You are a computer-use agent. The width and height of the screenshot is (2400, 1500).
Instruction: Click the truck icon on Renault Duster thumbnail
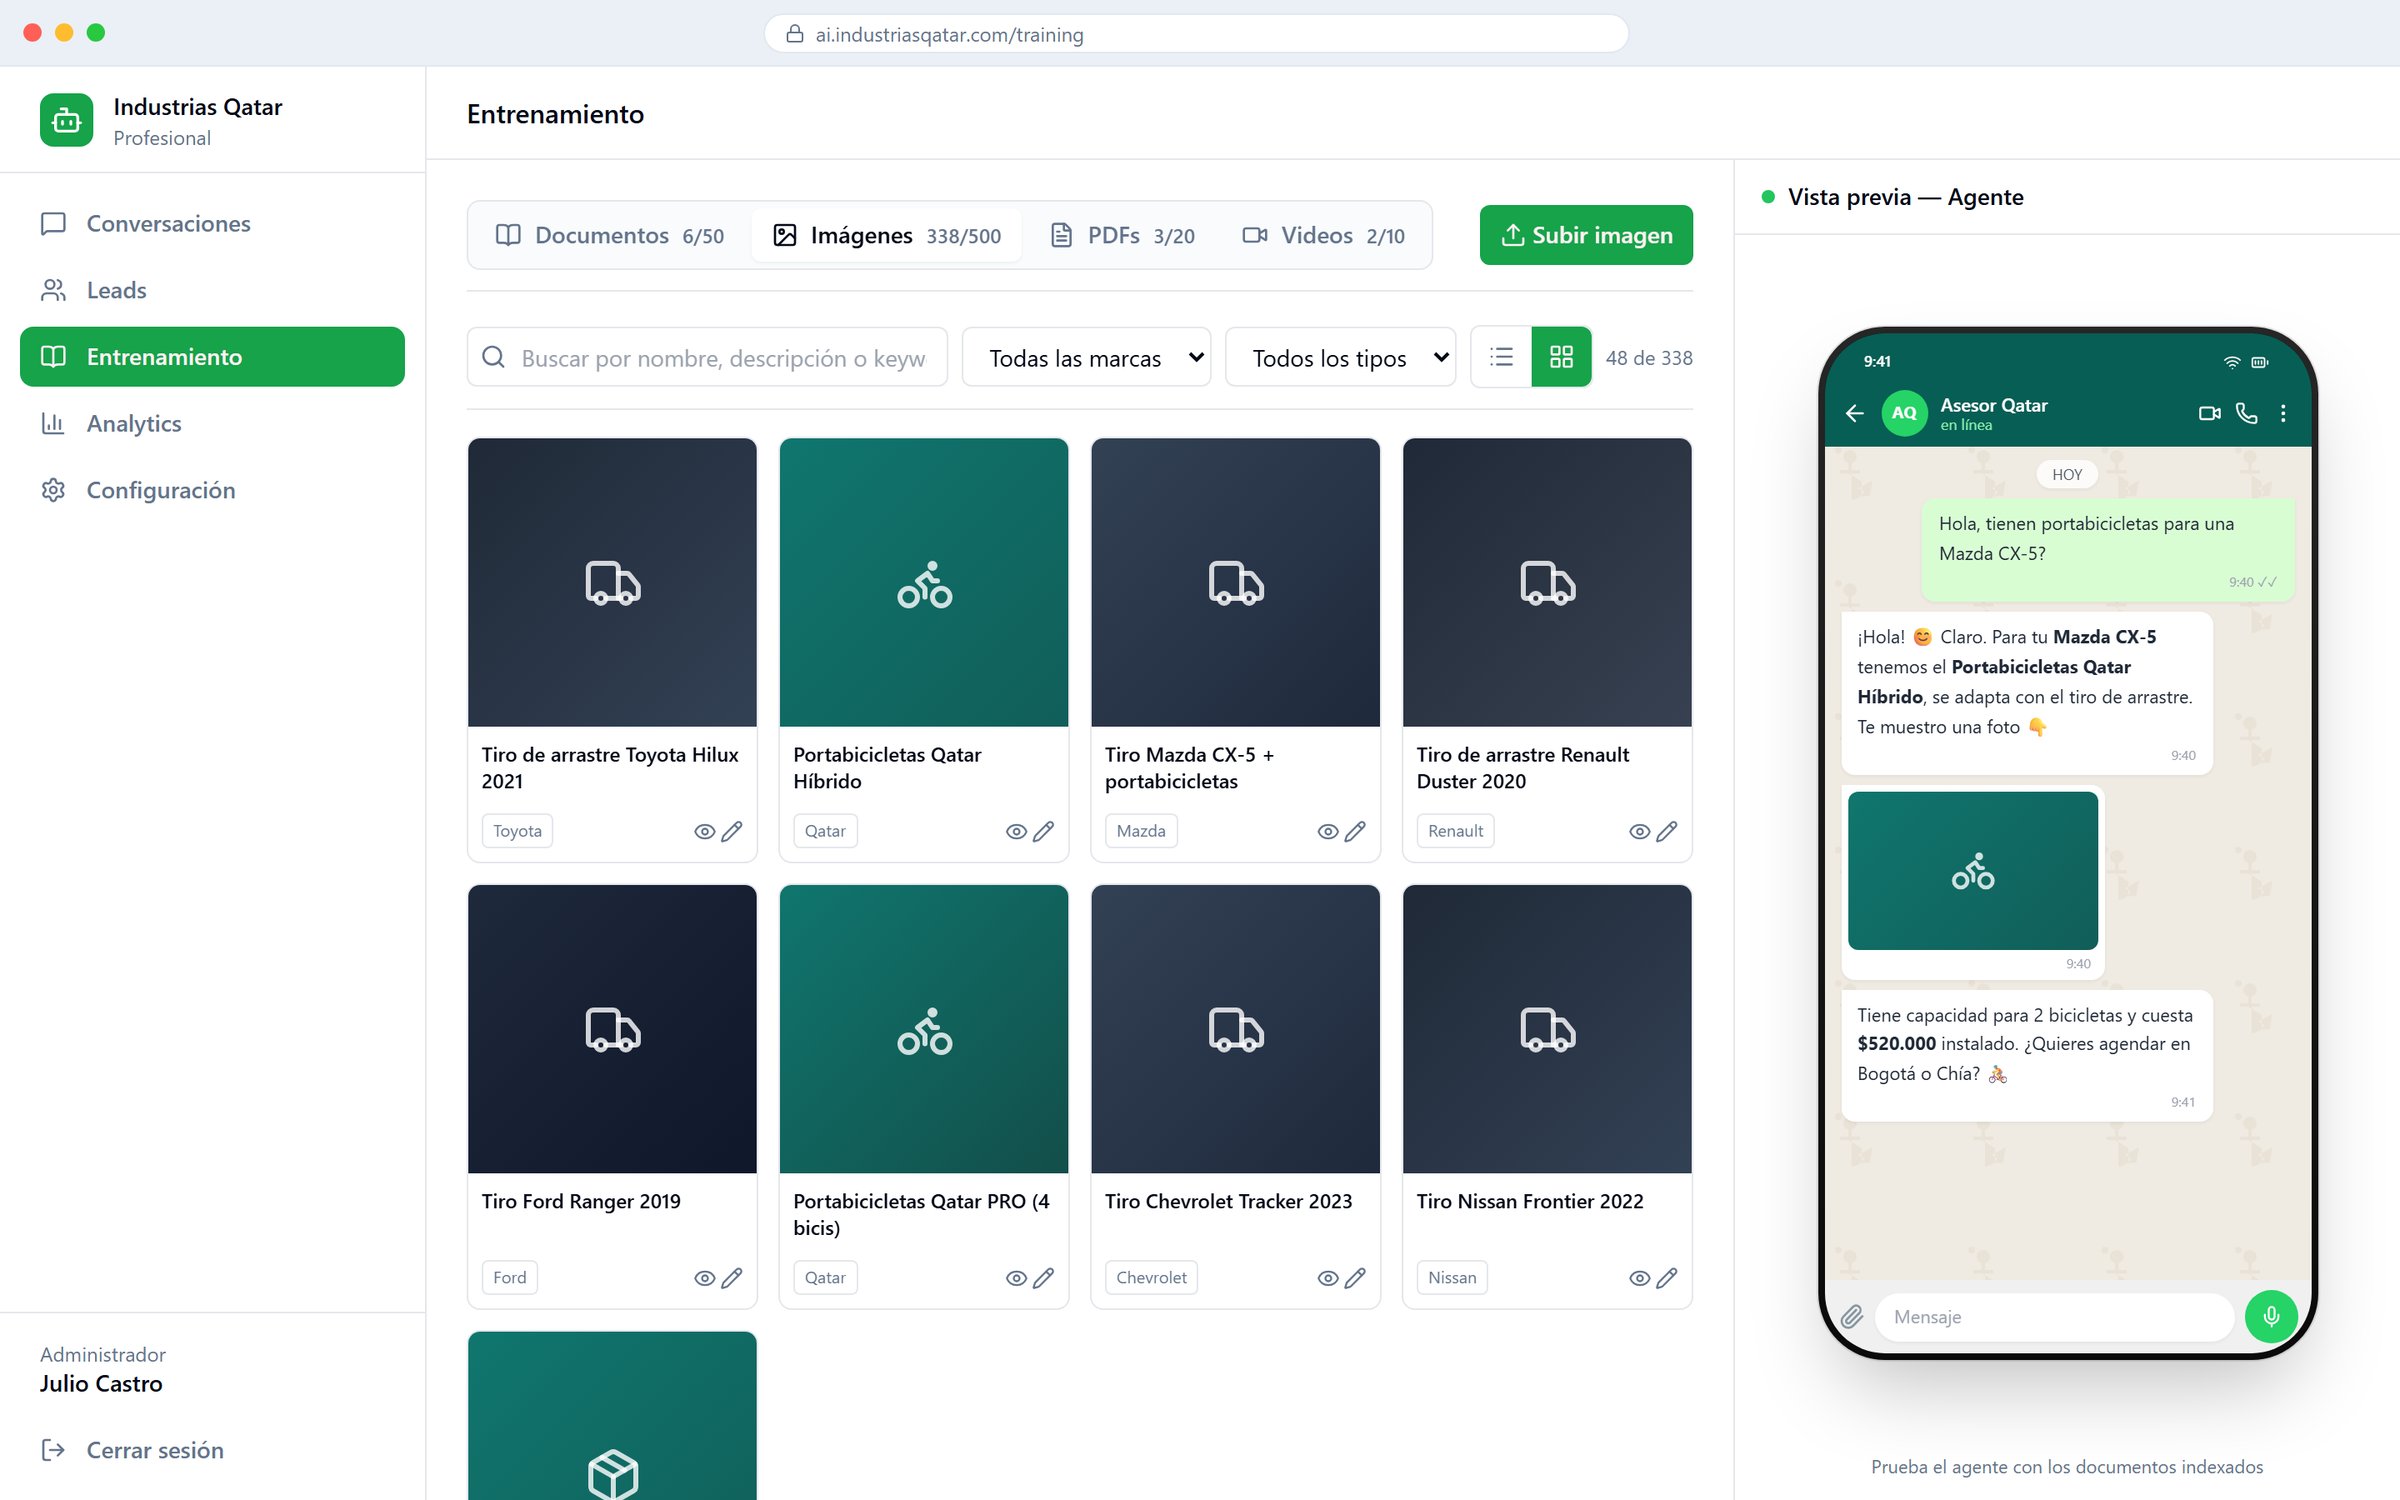[1548, 583]
